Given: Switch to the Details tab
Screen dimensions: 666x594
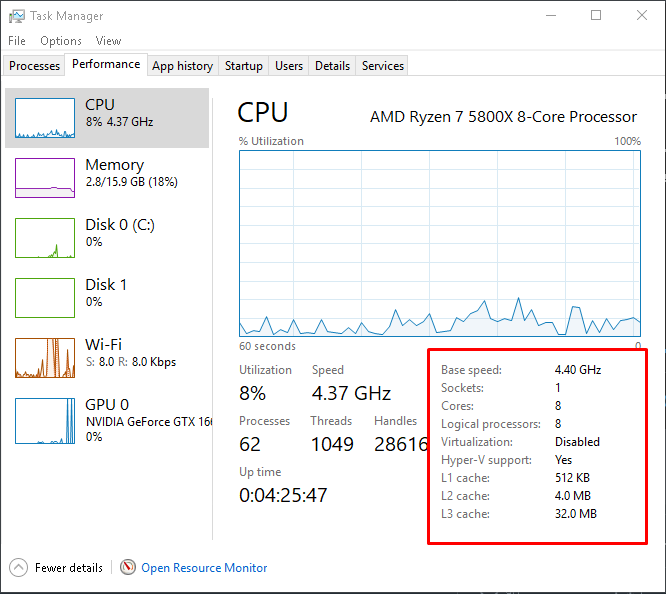Looking at the screenshot, I should pyautogui.click(x=333, y=66).
